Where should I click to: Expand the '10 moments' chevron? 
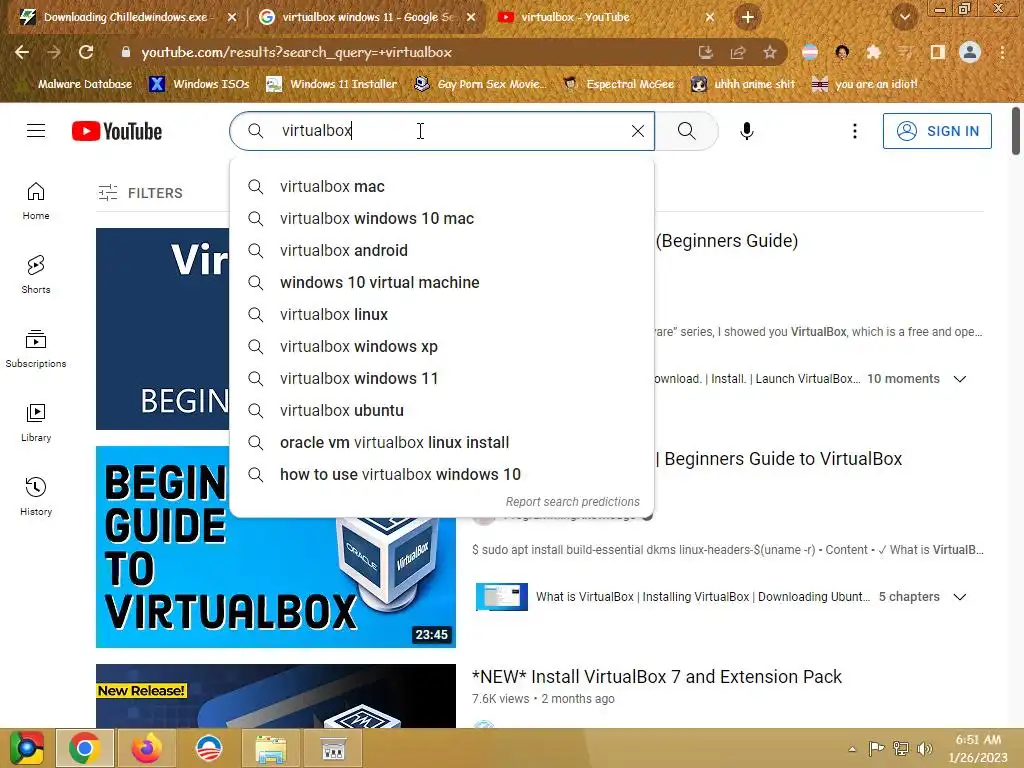point(959,379)
